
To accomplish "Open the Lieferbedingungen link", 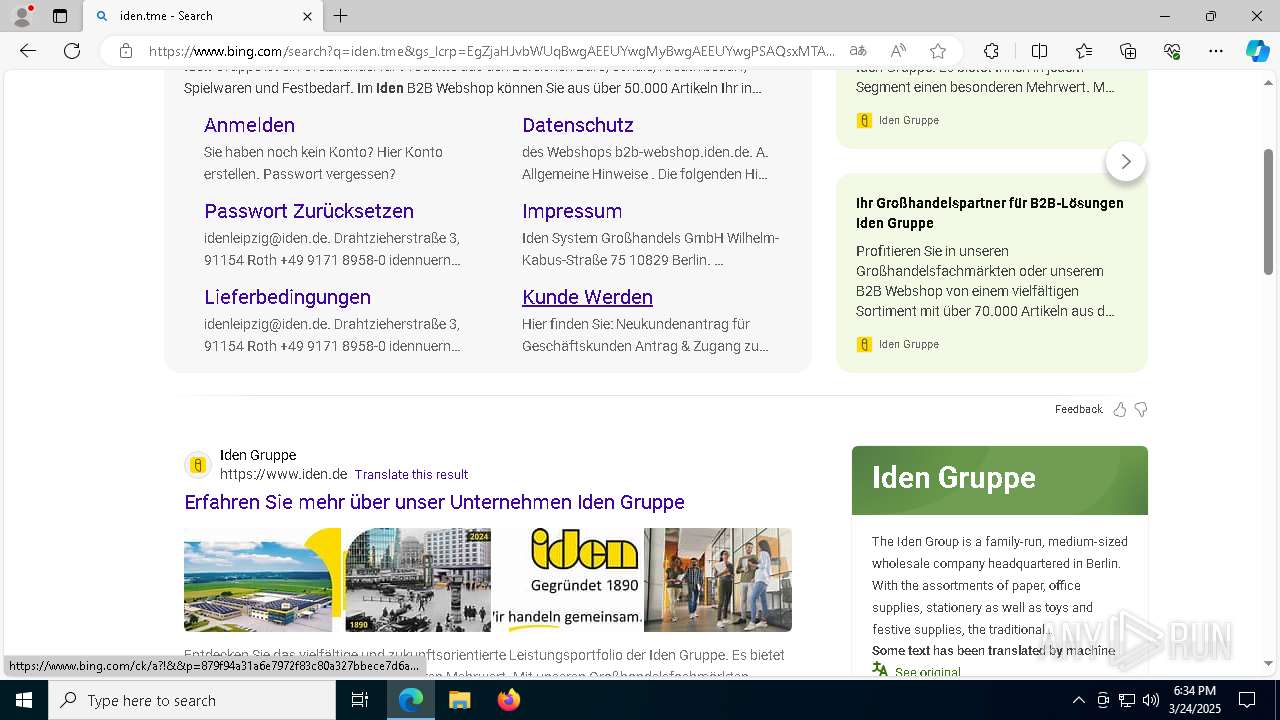I will (287, 297).
